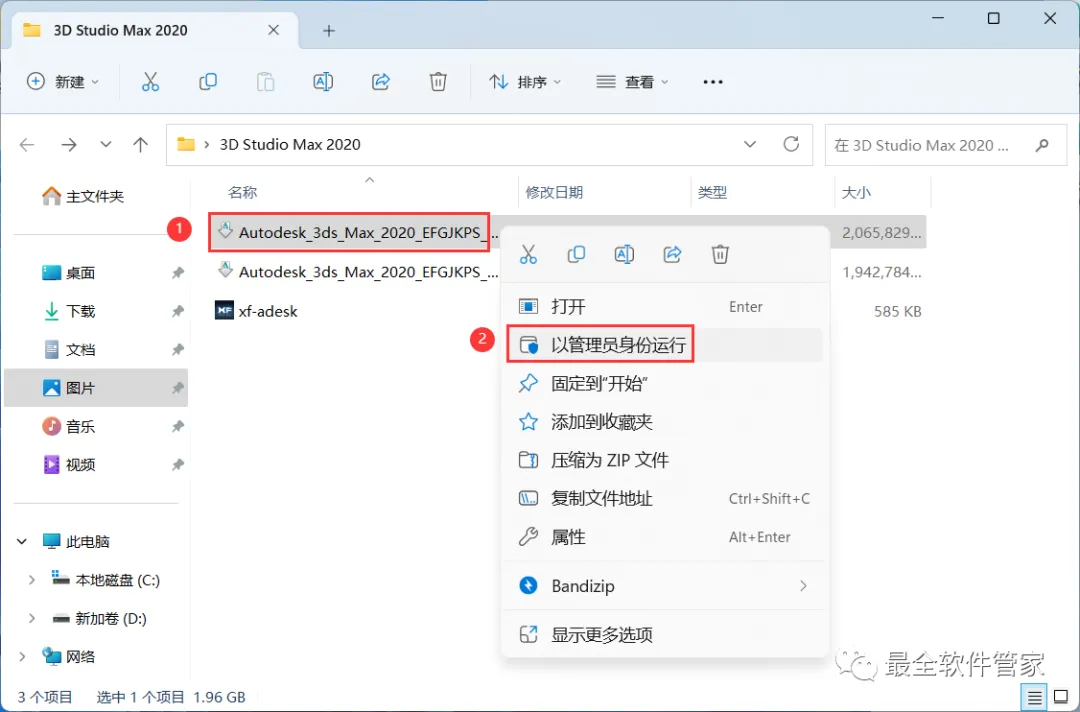Refresh the folder view

[791, 144]
